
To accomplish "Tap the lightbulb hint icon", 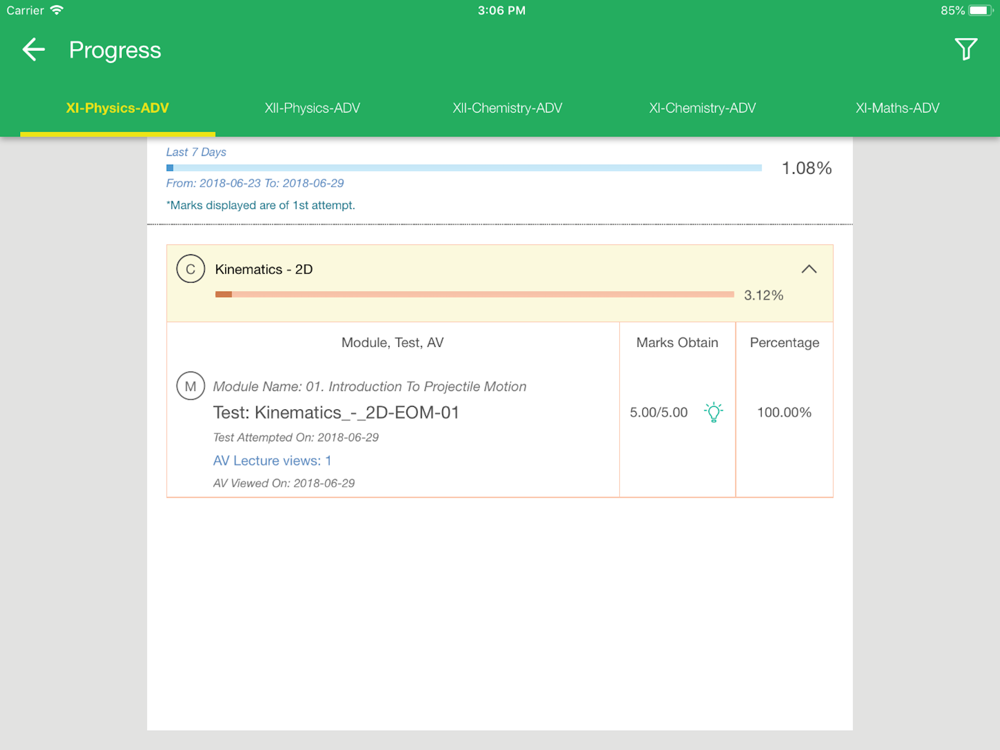I will tap(713, 412).
